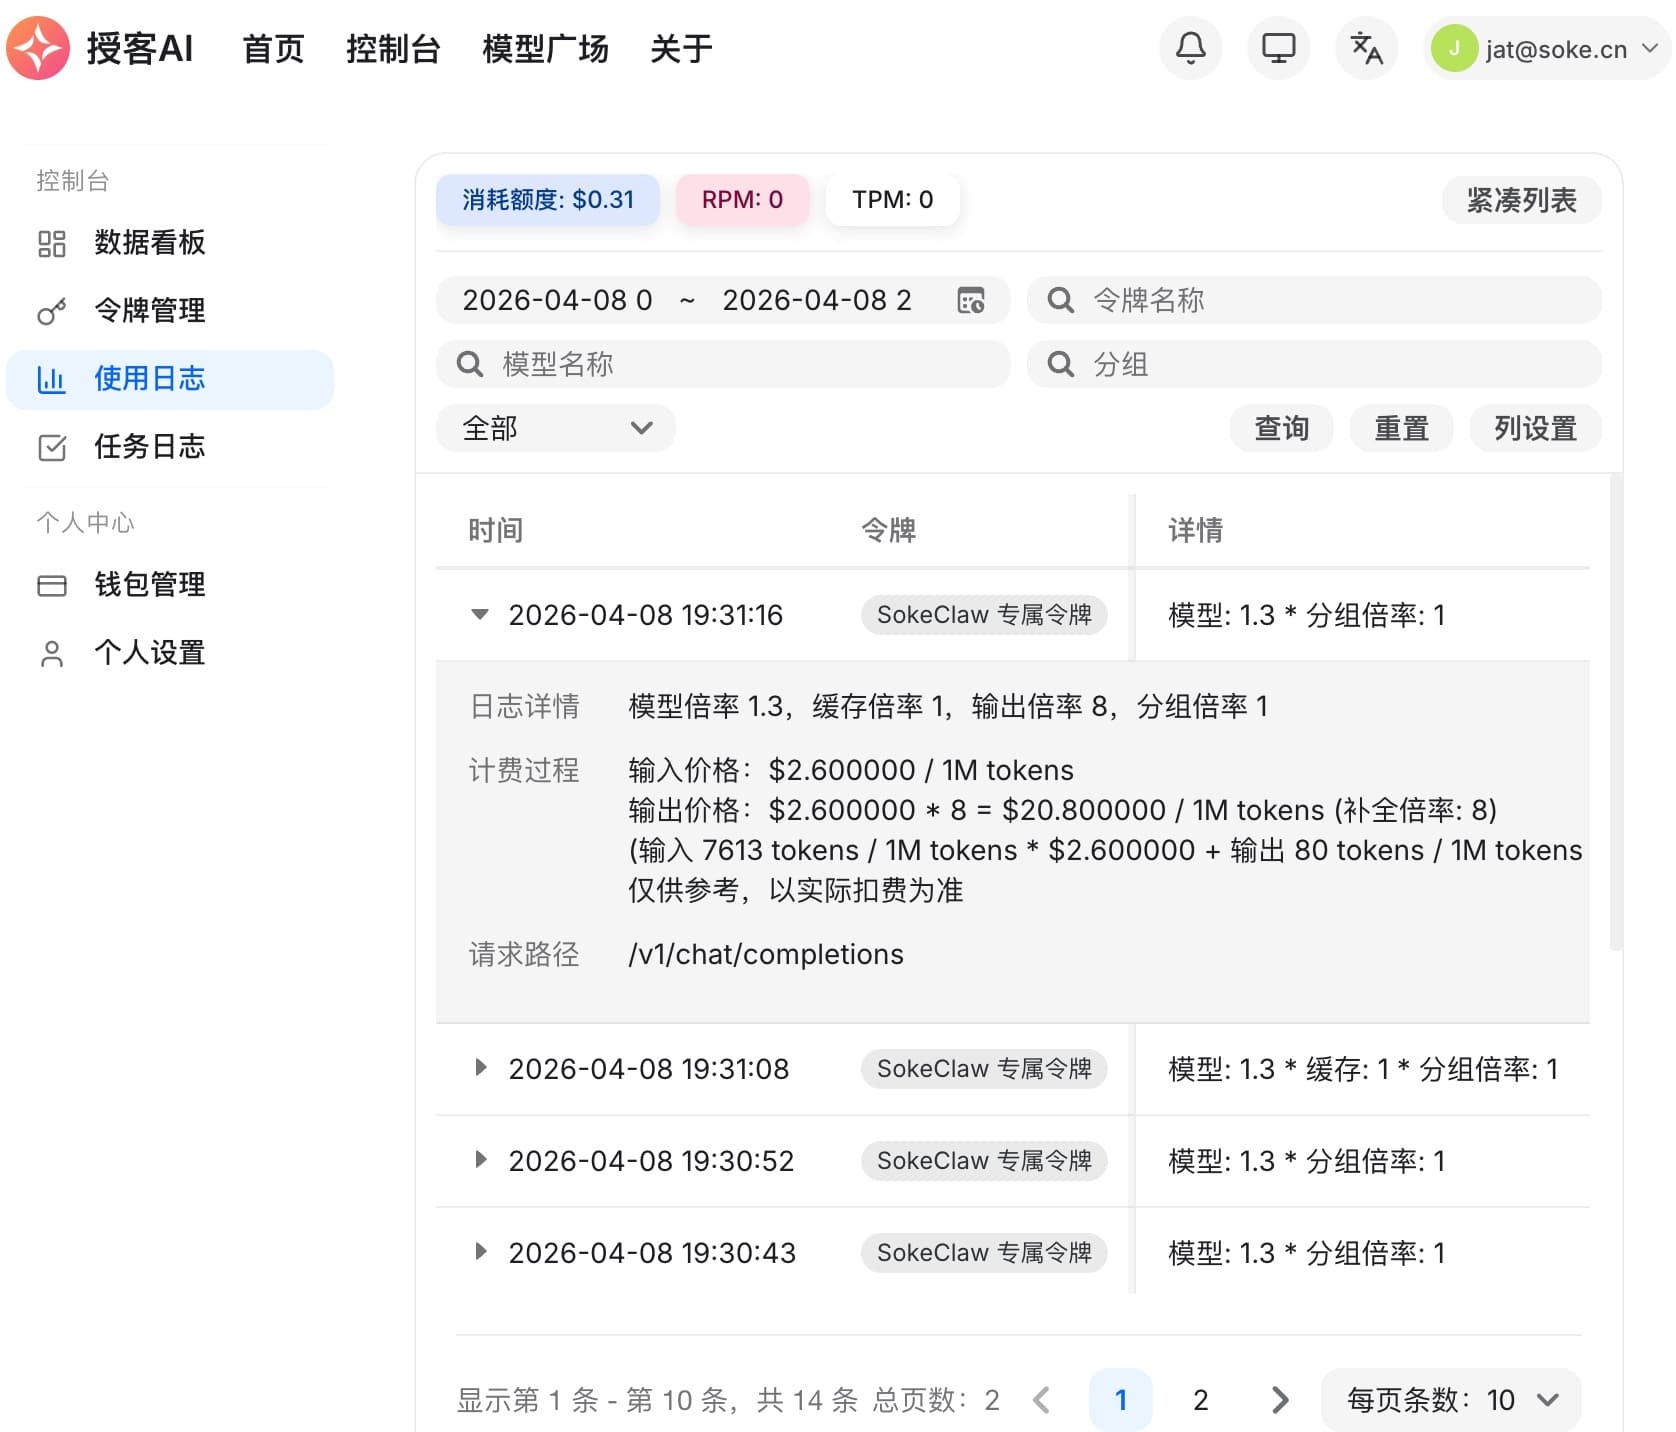Open 个人设置 via the person icon
Screen dimensions: 1676x1432
pos(52,653)
